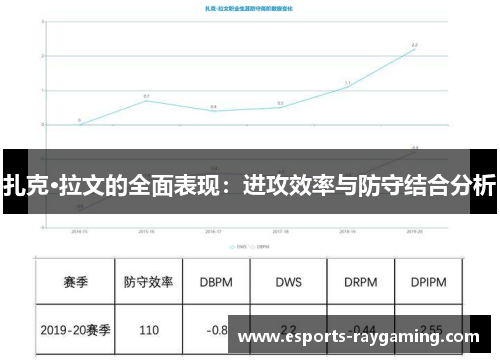Viewport: 500px width, 362px height.
Task: Click y-axis label 1 on the chart
Action: pyautogui.click(x=42, y=90)
